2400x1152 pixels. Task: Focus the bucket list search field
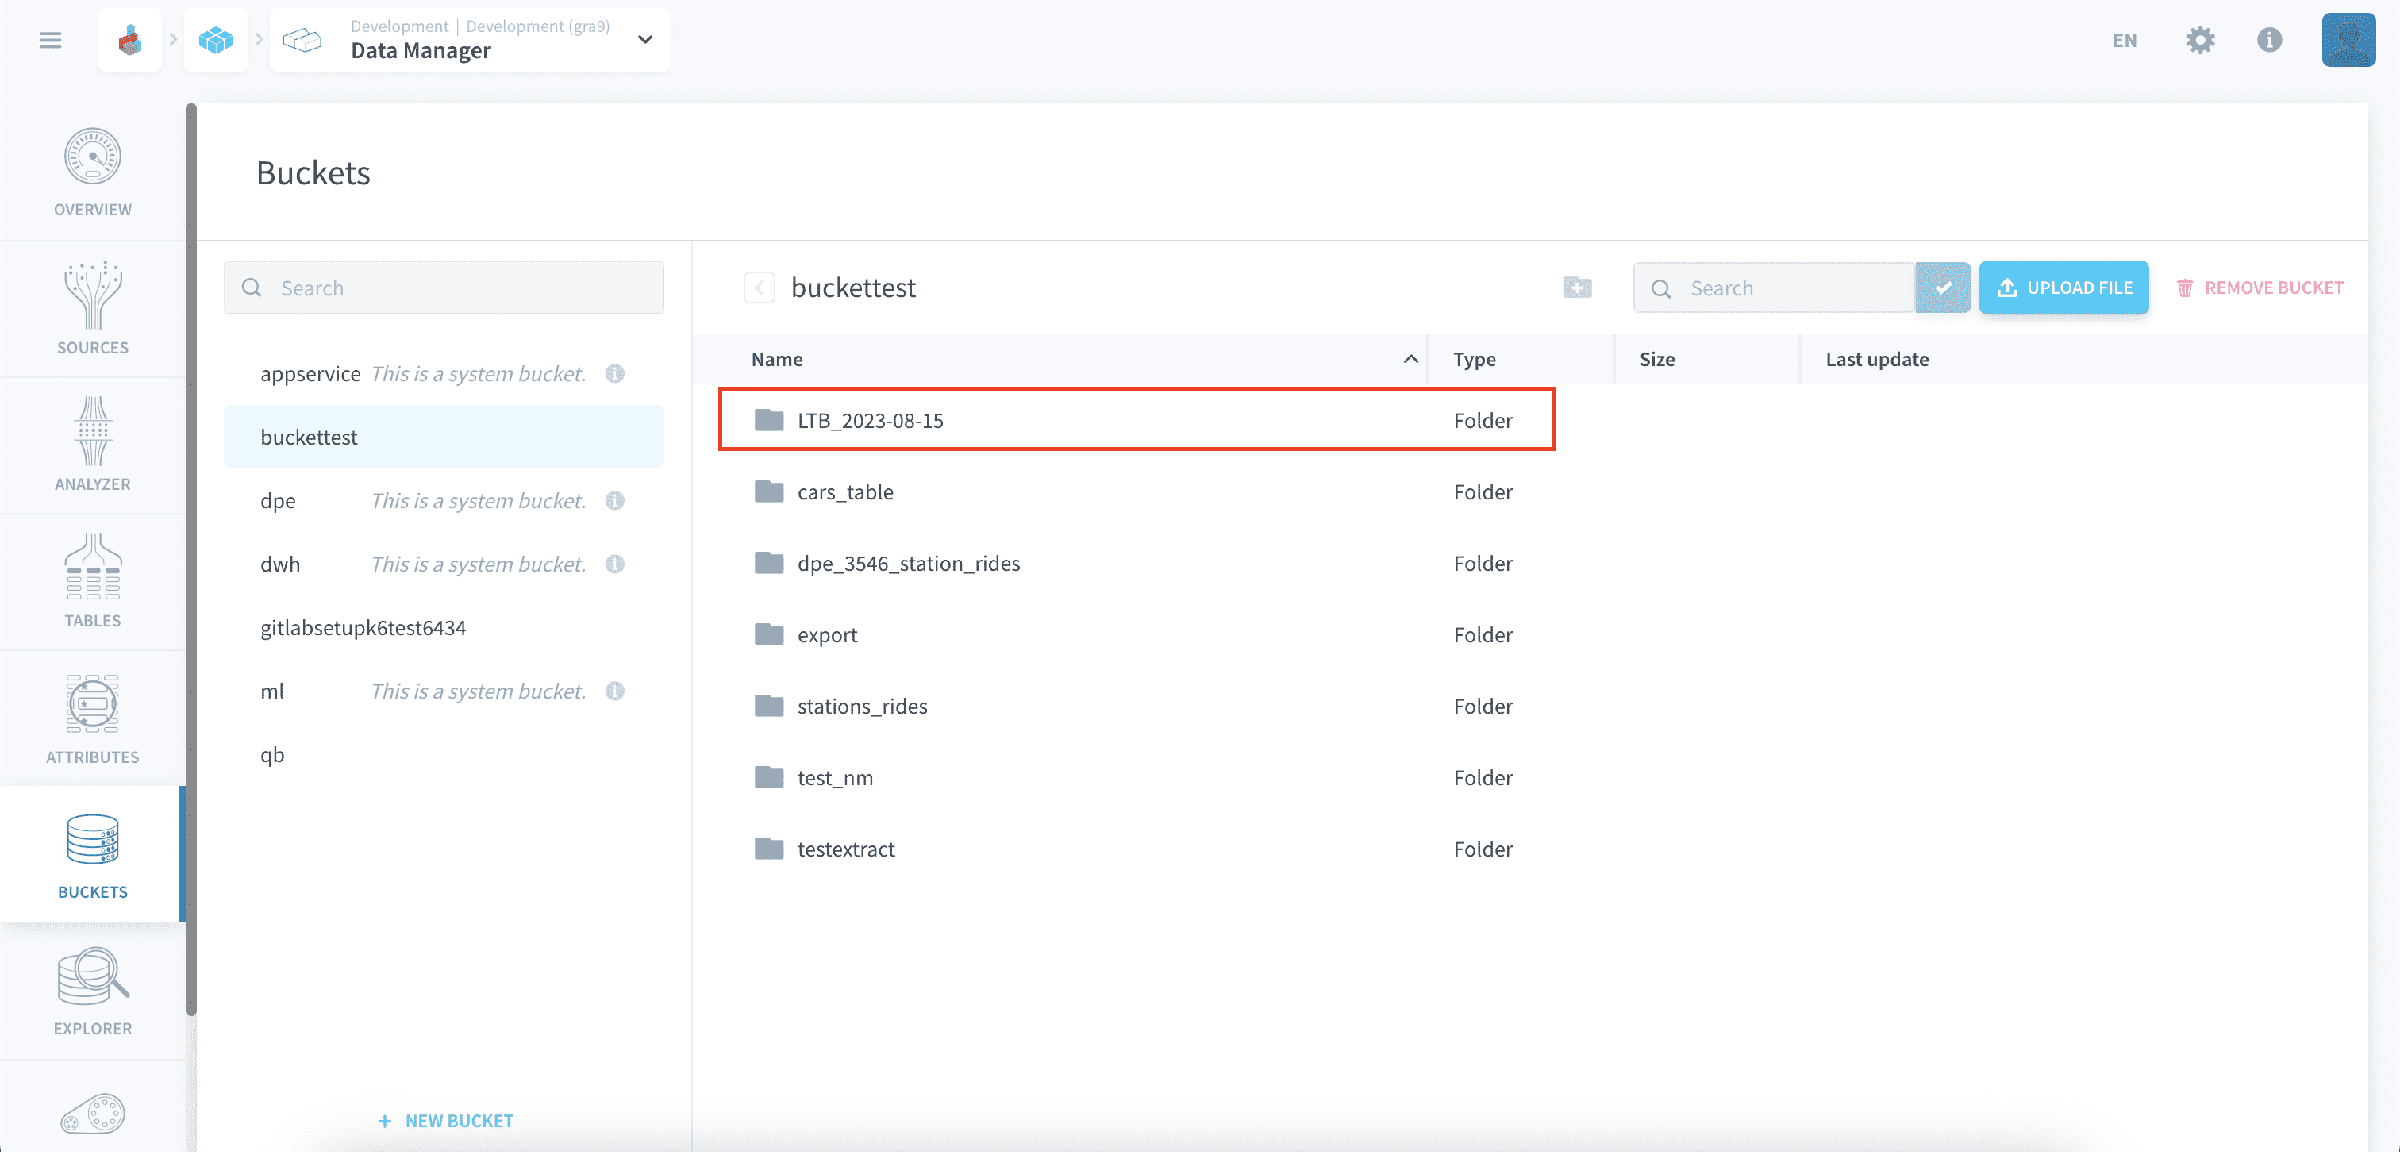pyautogui.click(x=444, y=288)
